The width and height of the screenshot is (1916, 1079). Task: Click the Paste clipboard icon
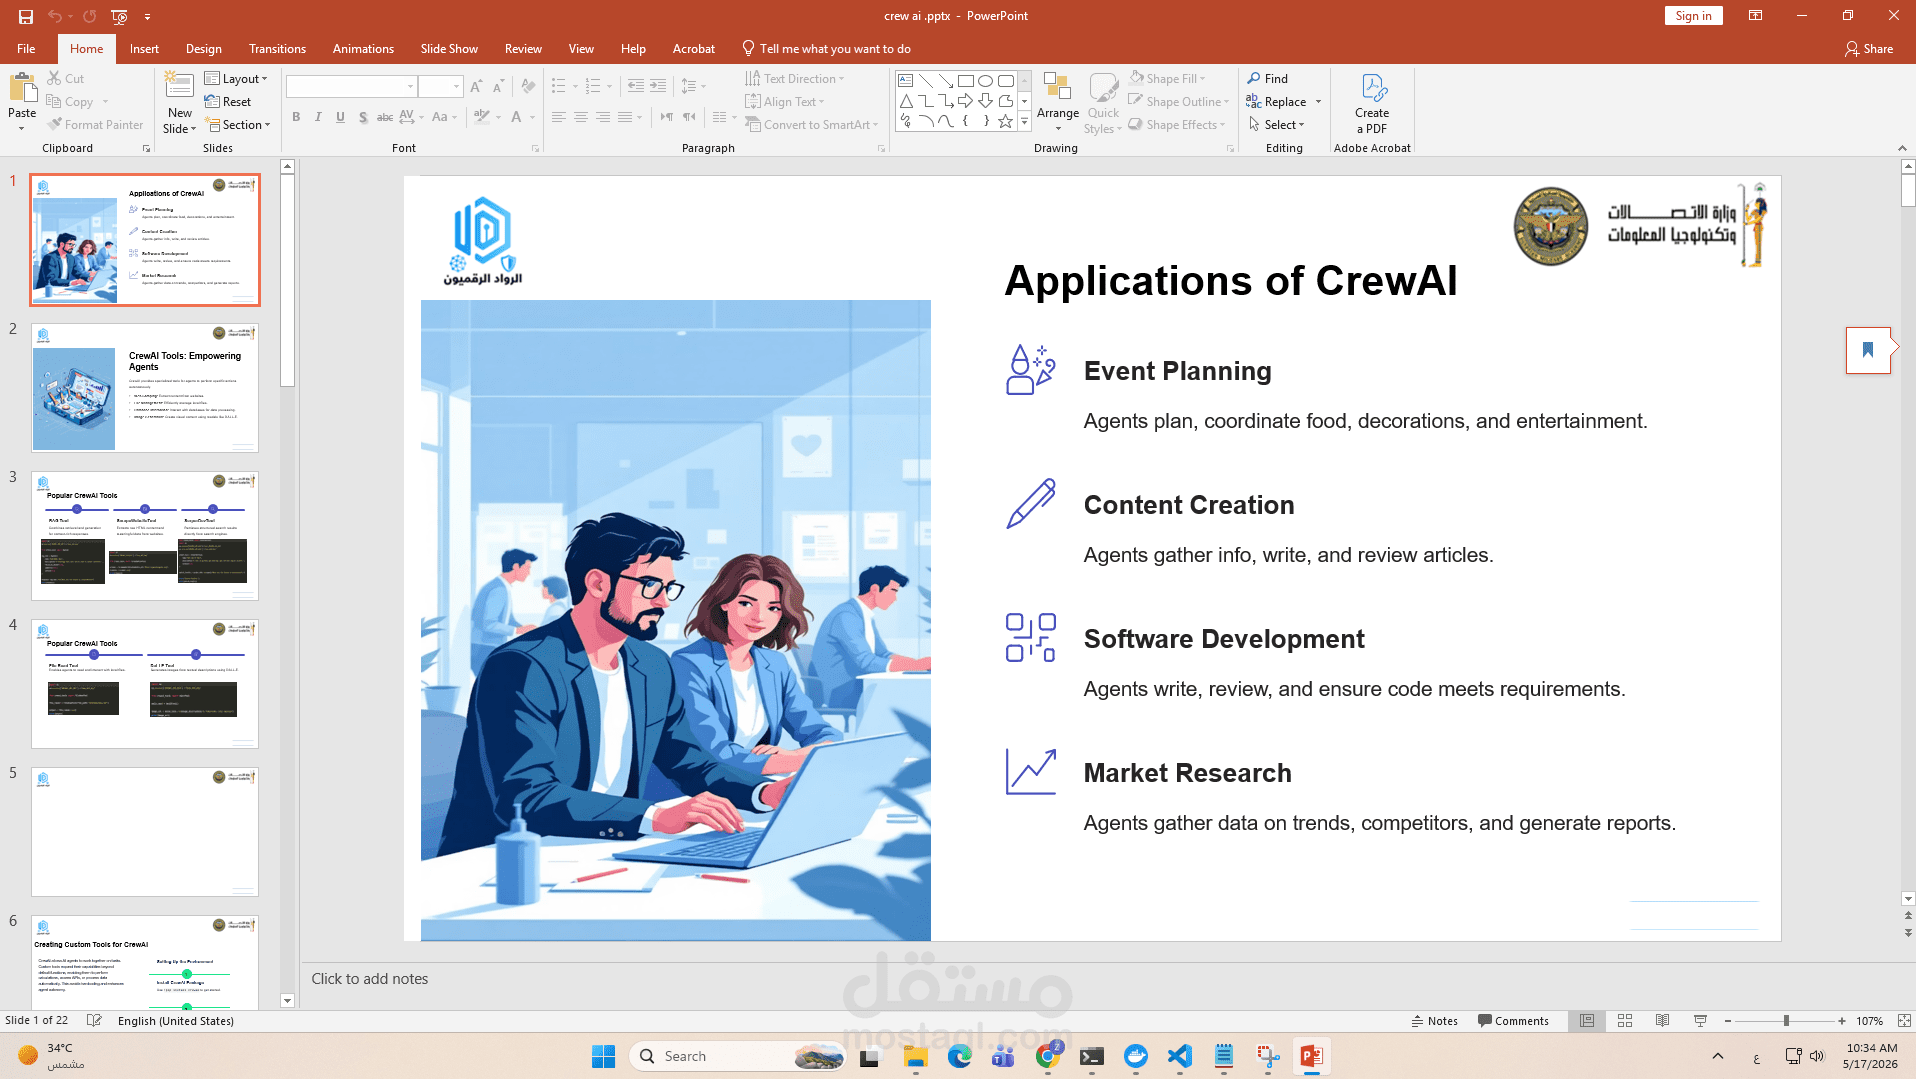click(22, 88)
